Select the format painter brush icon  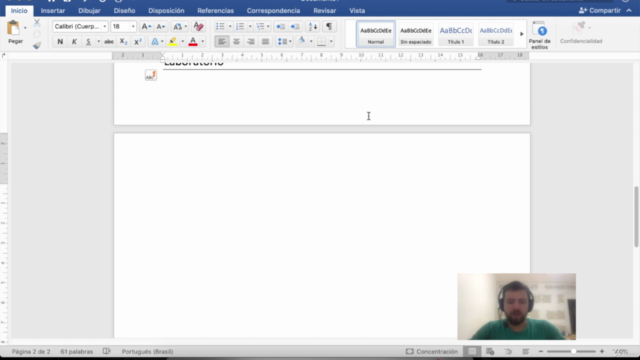[x=37, y=45]
